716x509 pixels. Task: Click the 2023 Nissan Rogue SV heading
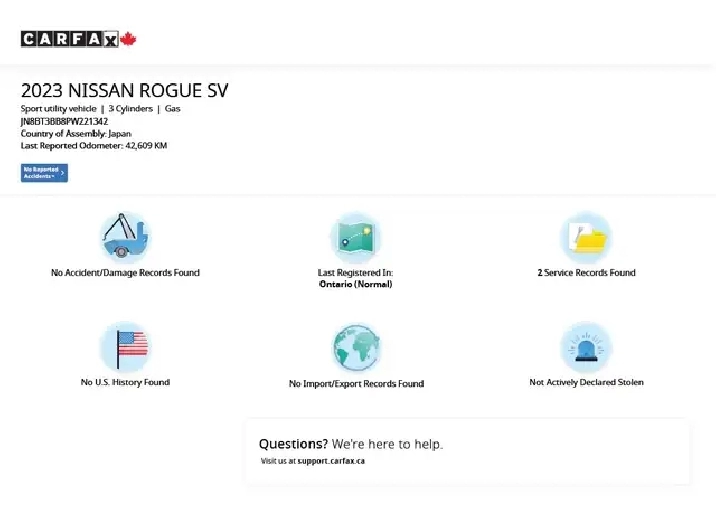click(x=124, y=90)
